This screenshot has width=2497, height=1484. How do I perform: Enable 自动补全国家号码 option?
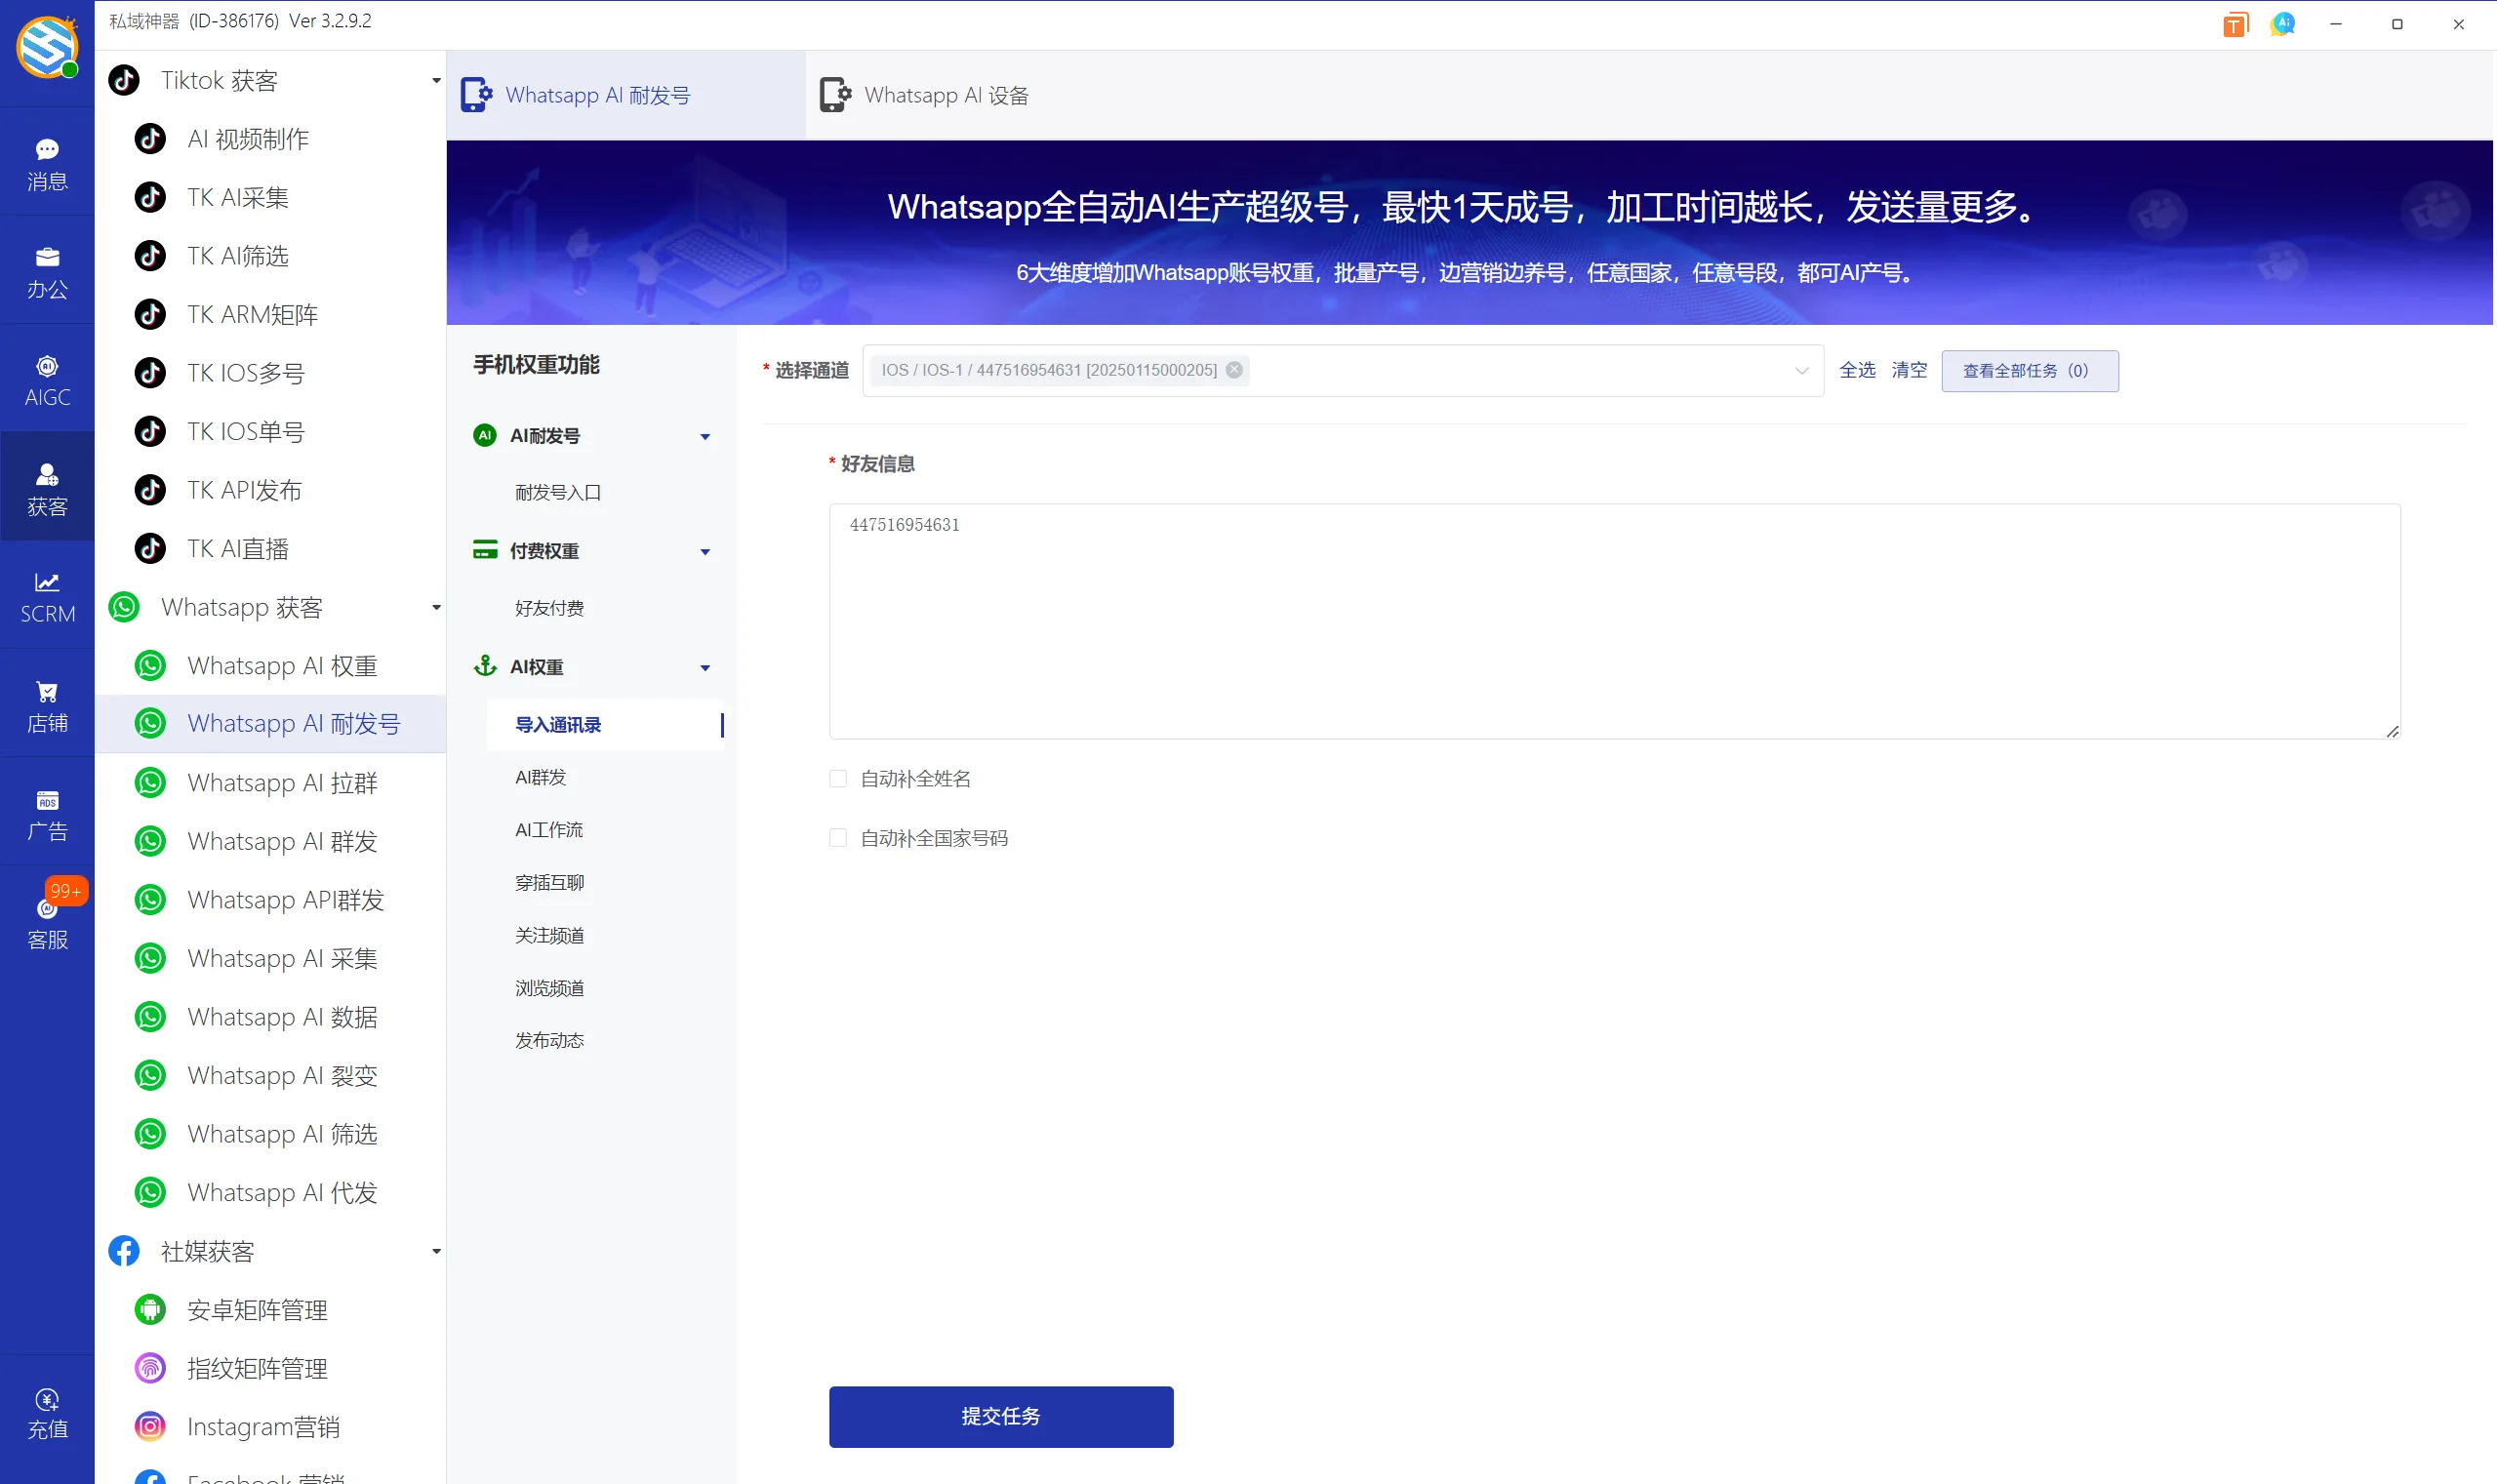click(x=837, y=837)
